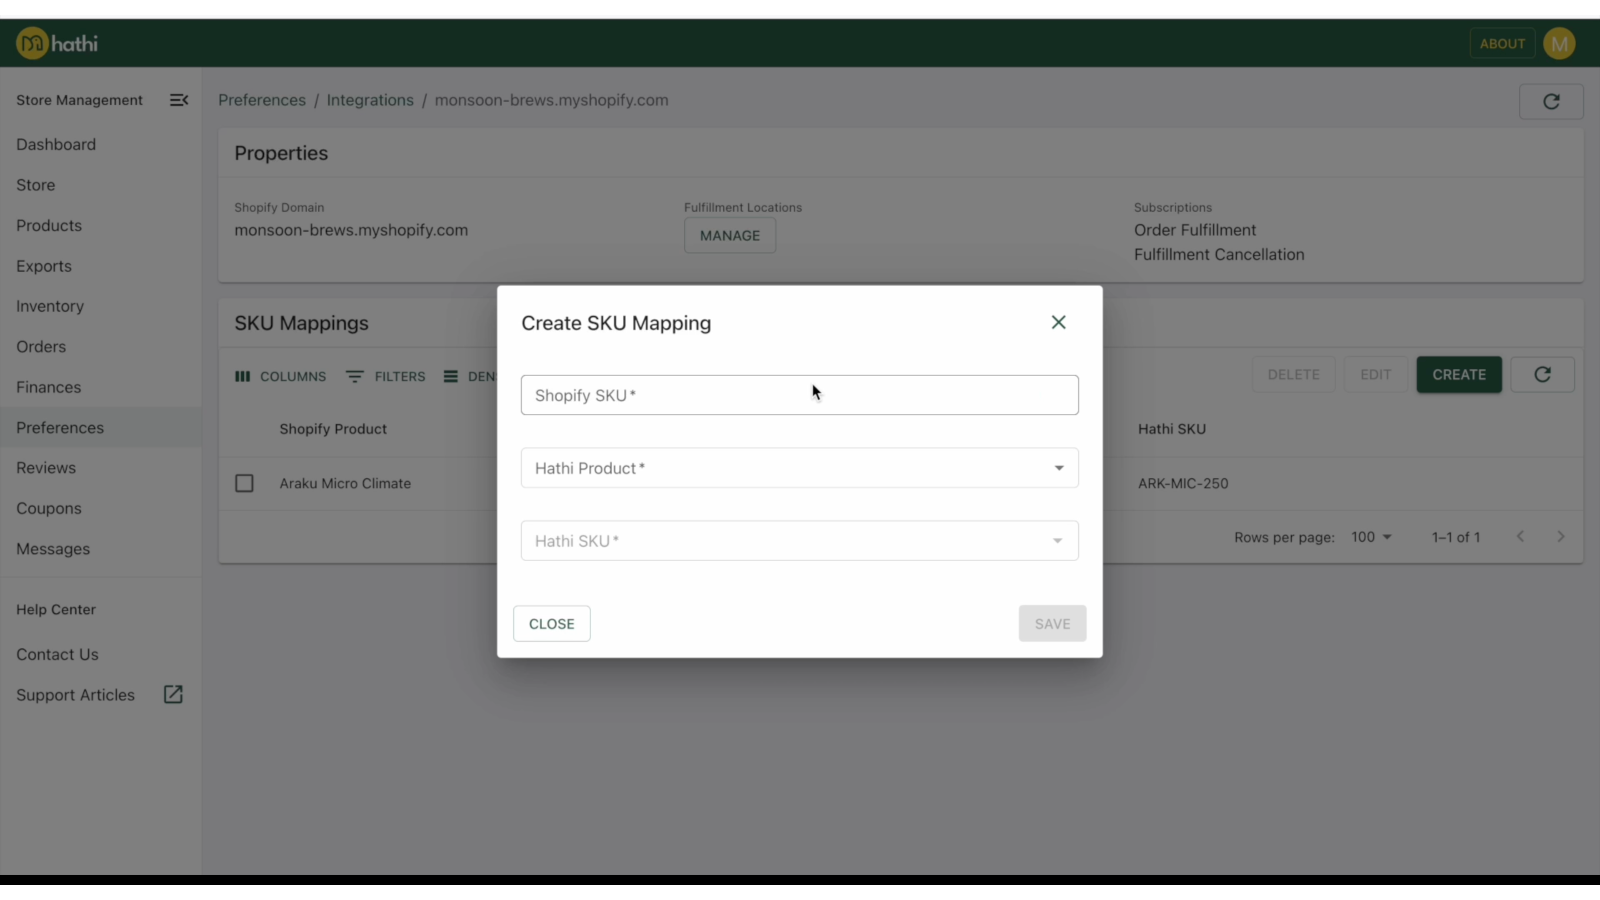Viewport: 1600px width, 900px height.
Task: Click the ARK-MIC-250 cell
Action: point(1183,483)
